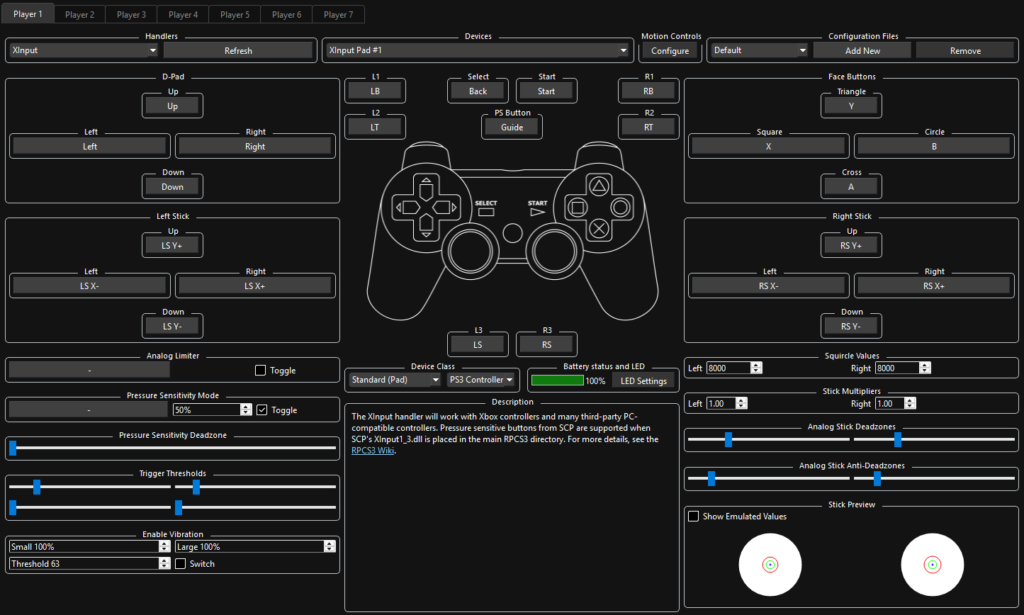Screen dimensions: 1024x615
Task: Remap the D-Pad Up button
Action: point(172,106)
